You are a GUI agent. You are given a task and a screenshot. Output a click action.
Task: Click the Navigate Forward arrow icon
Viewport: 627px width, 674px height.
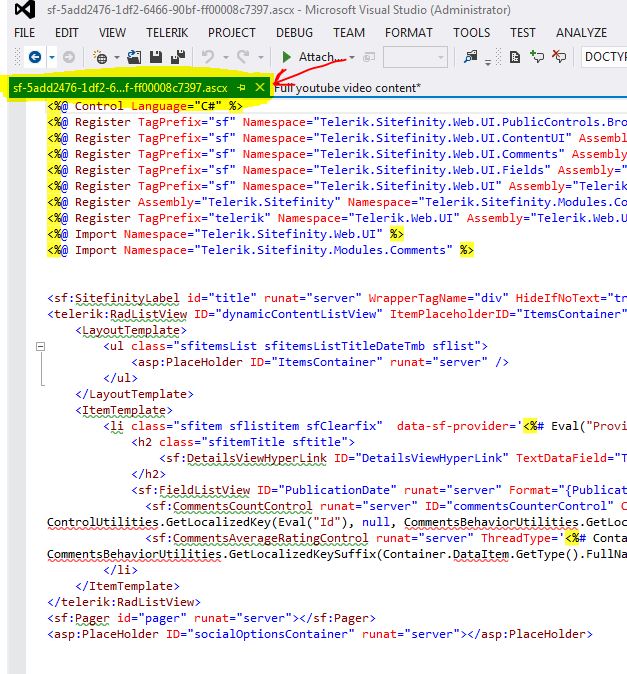tap(69, 57)
